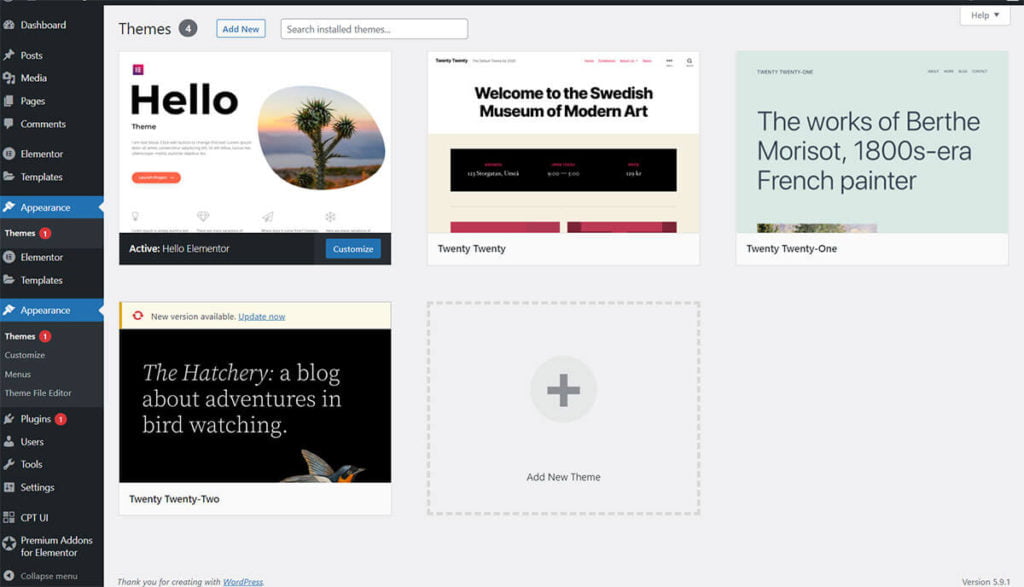The height and width of the screenshot is (587, 1024).
Task: Click the Plugins plug icon
Action: [x=9, y=419]
